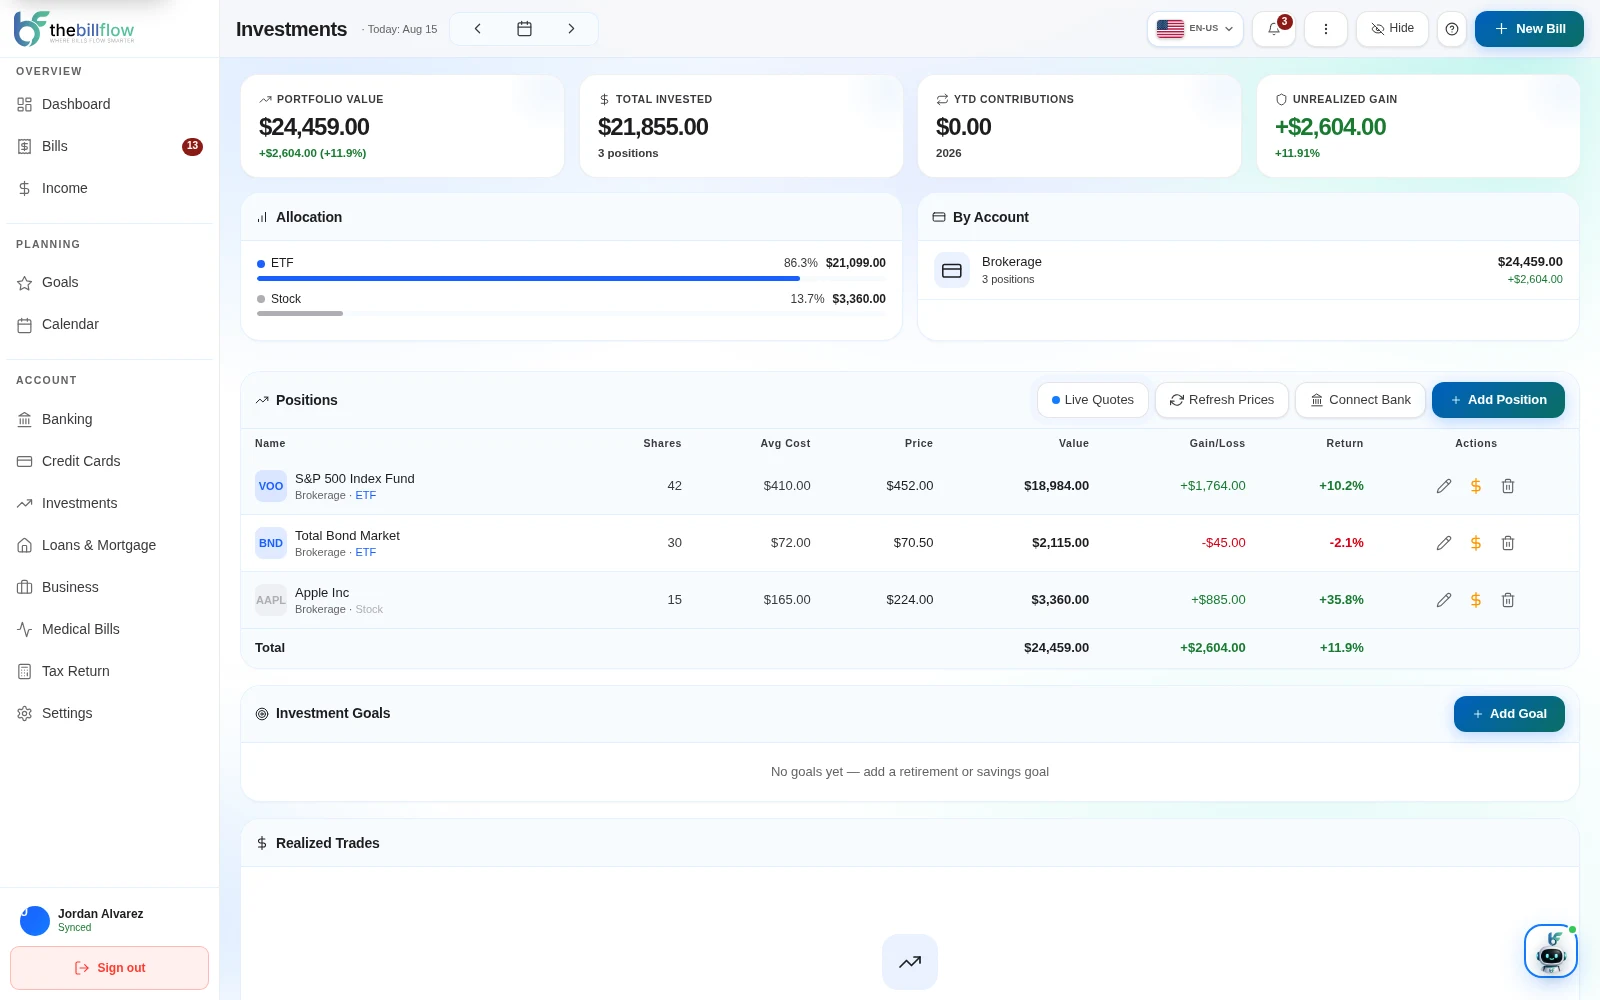Open Medical Bills in sidebar
Image resolution: width=1600 pixels, height=1000 pixels.
109,629
